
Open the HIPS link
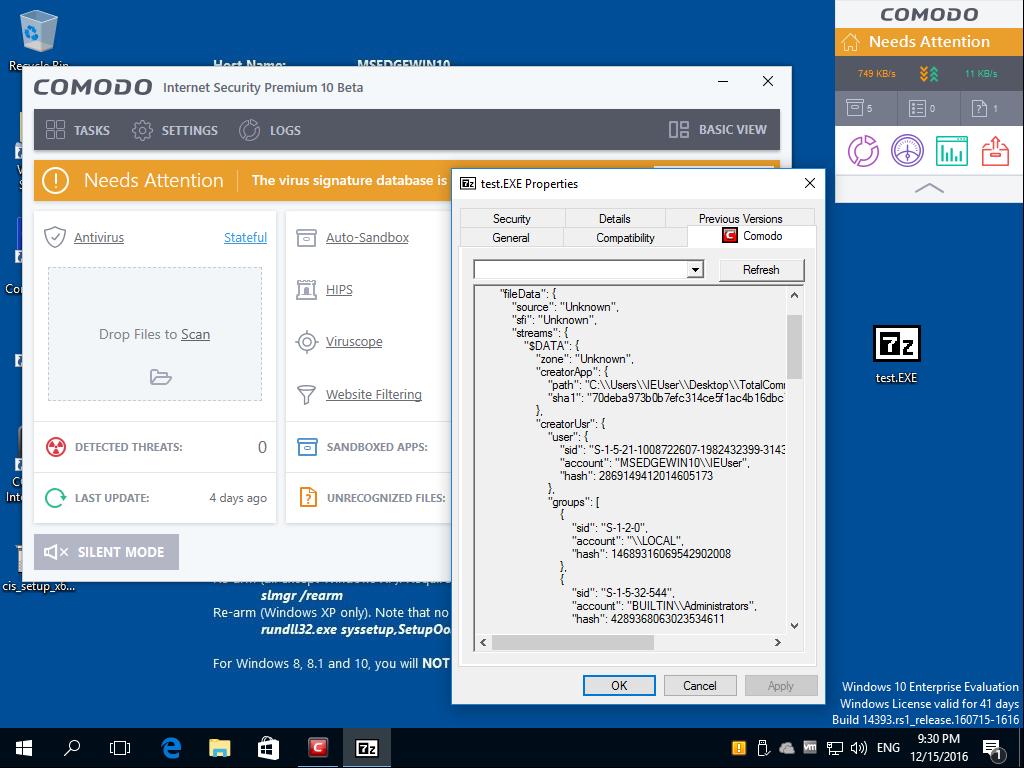[x=339, y=289]
